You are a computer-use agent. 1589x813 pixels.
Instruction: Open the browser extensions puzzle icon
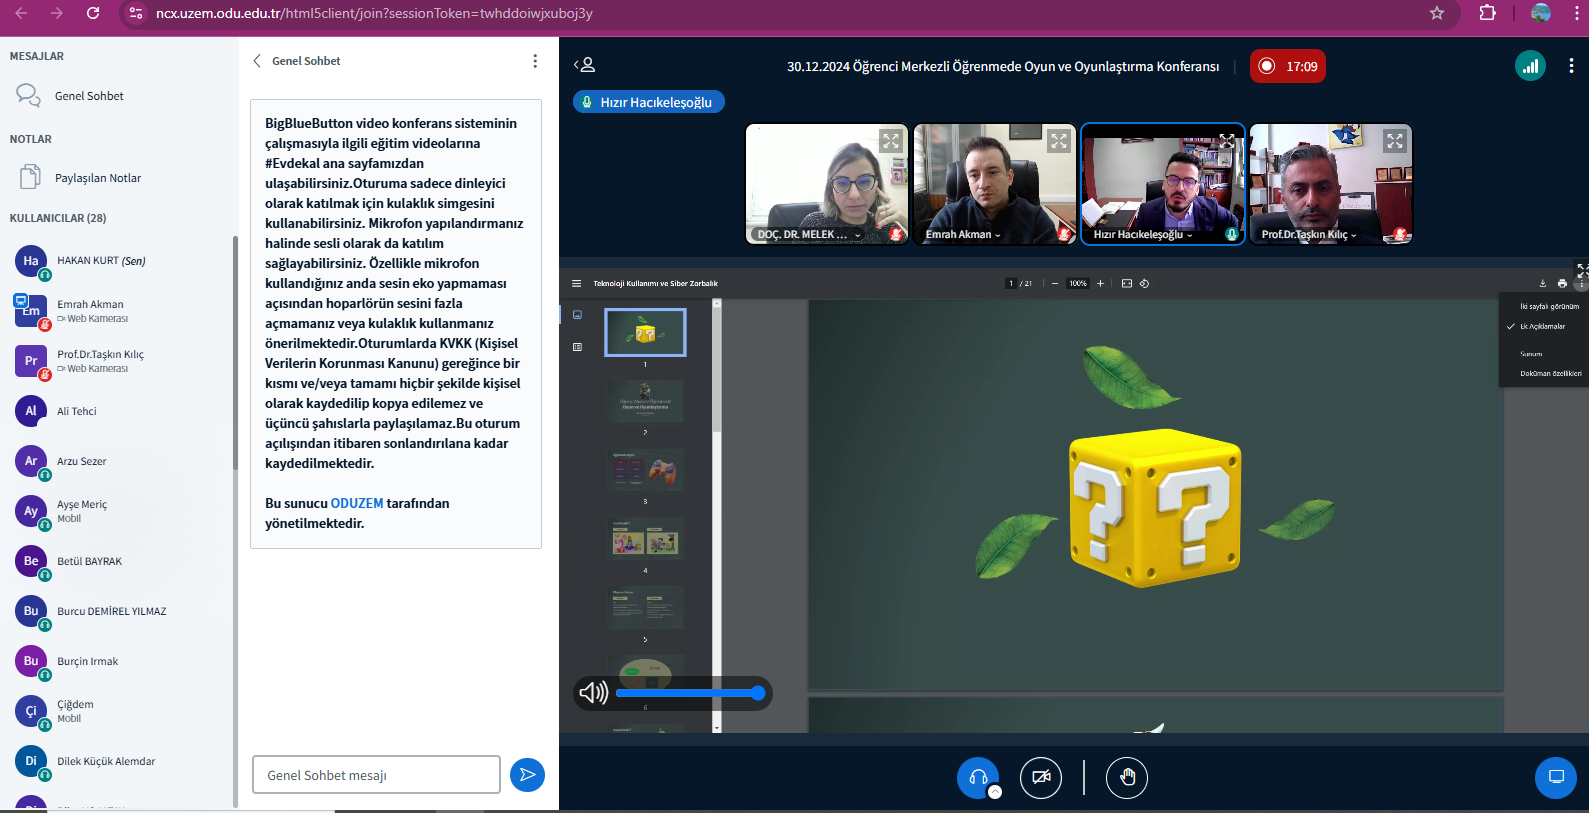click(1488, 13)
